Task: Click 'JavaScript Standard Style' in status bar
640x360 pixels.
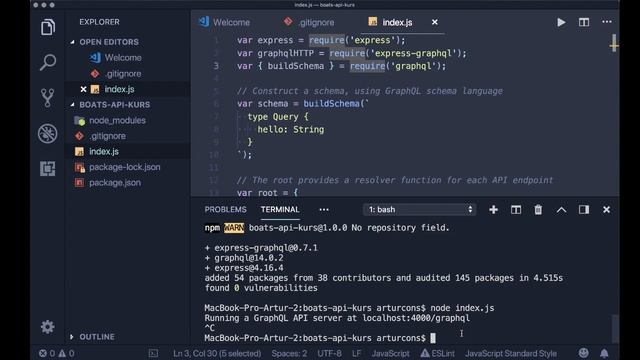Action: pyautogui.click(x=511, y=353)
